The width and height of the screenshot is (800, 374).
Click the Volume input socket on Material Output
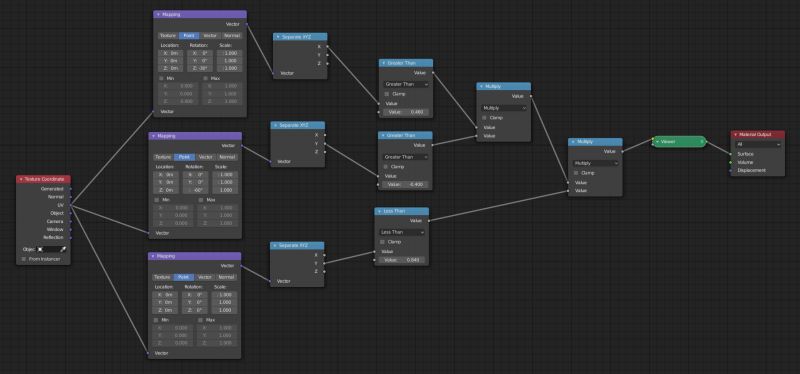[x=731, y=162]
